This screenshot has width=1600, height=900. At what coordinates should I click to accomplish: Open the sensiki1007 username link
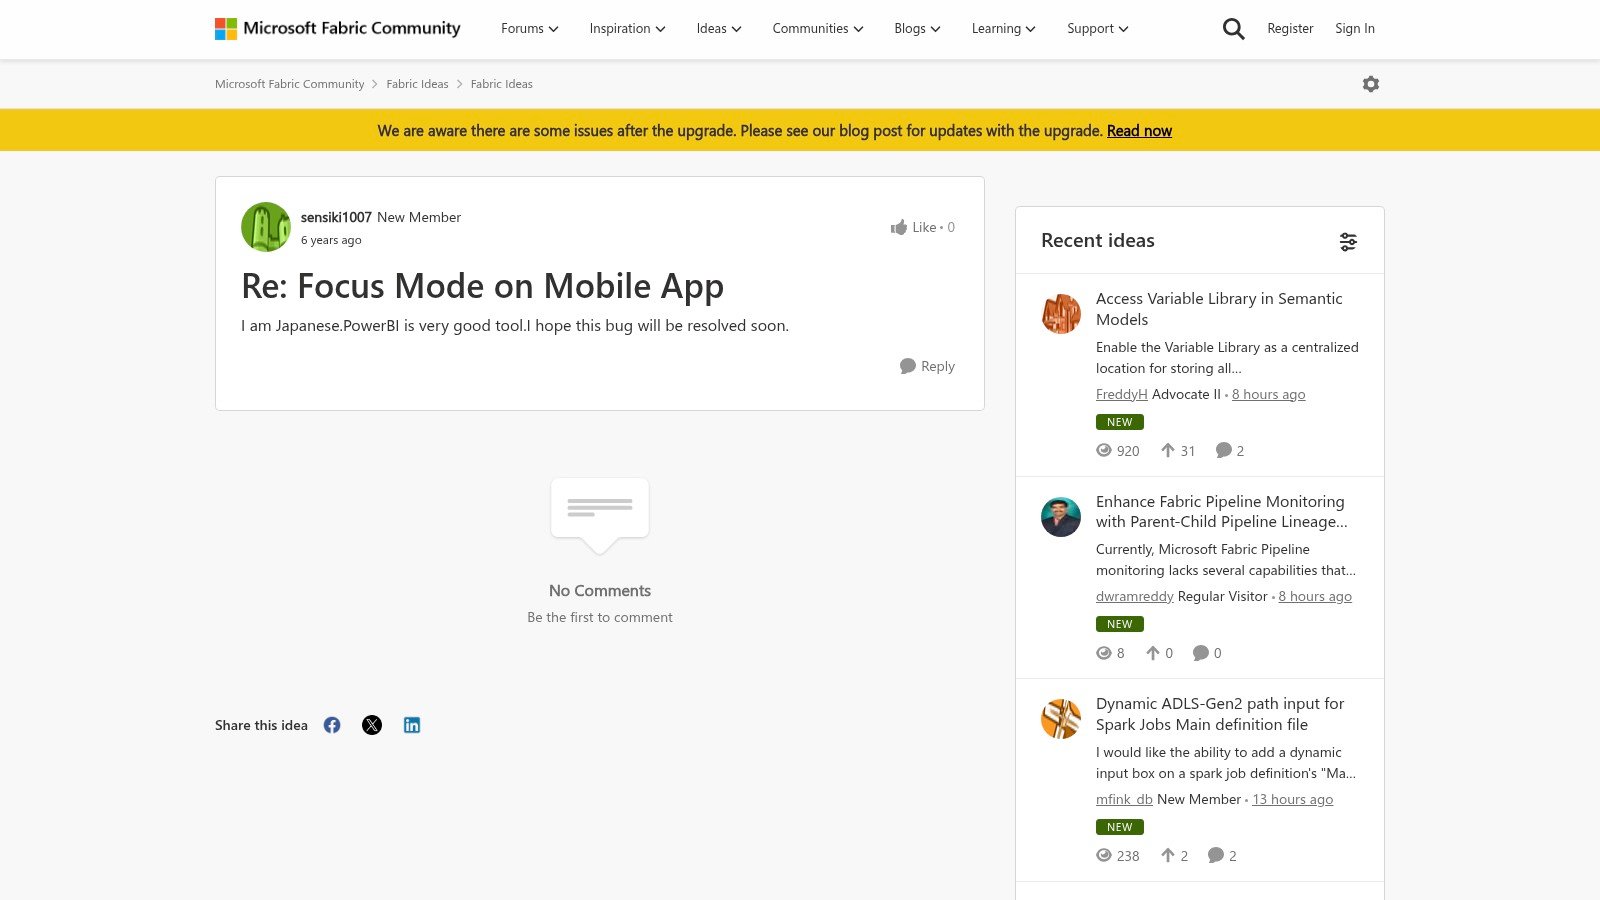click(x=336, y=217)
